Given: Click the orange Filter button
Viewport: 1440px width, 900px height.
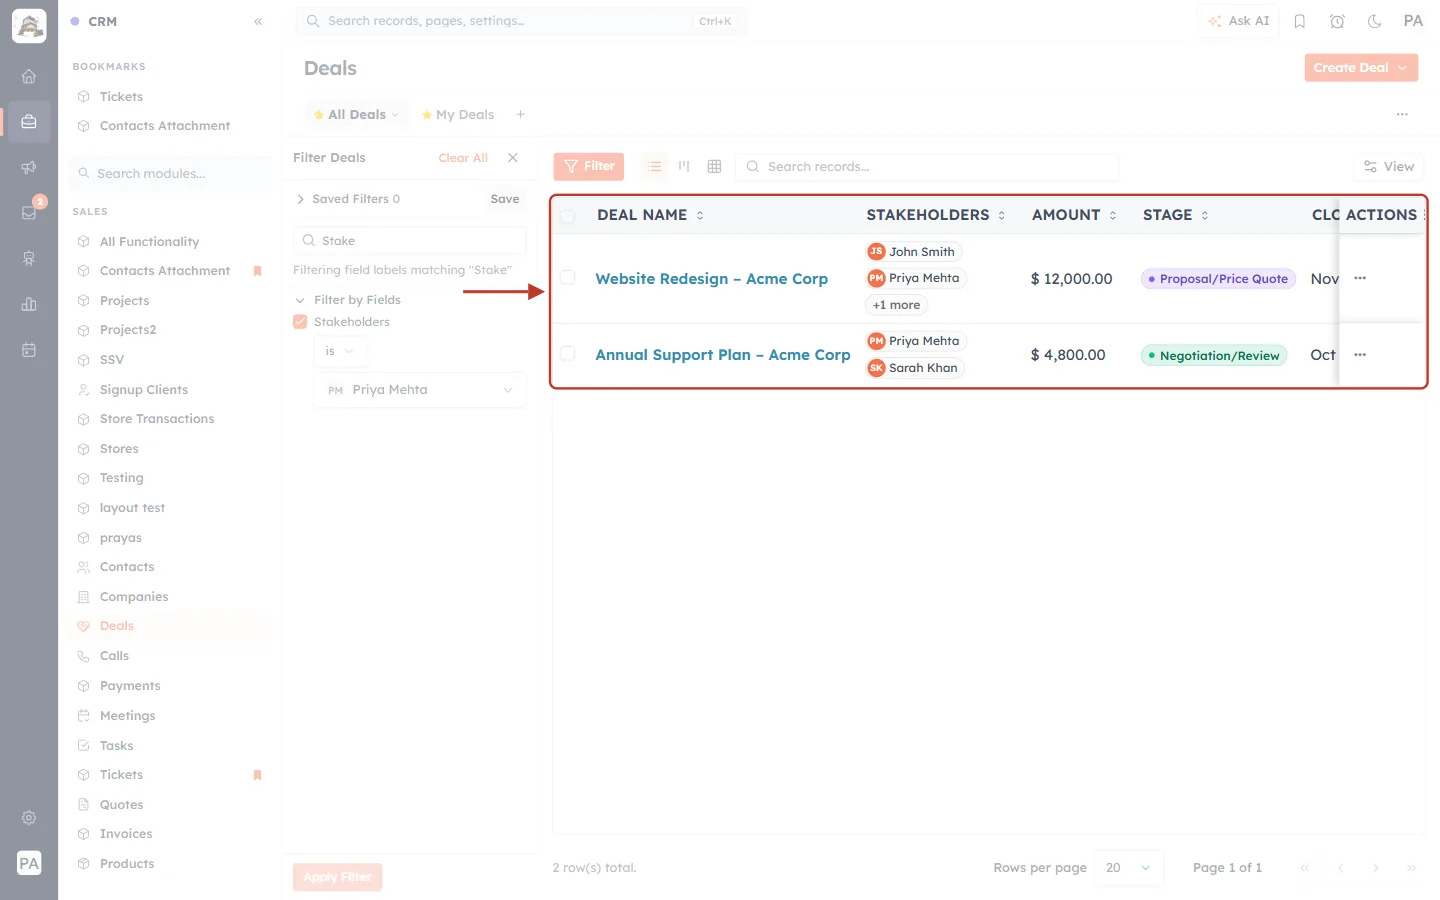Looking at the screenshot, I should click(589, 166).
